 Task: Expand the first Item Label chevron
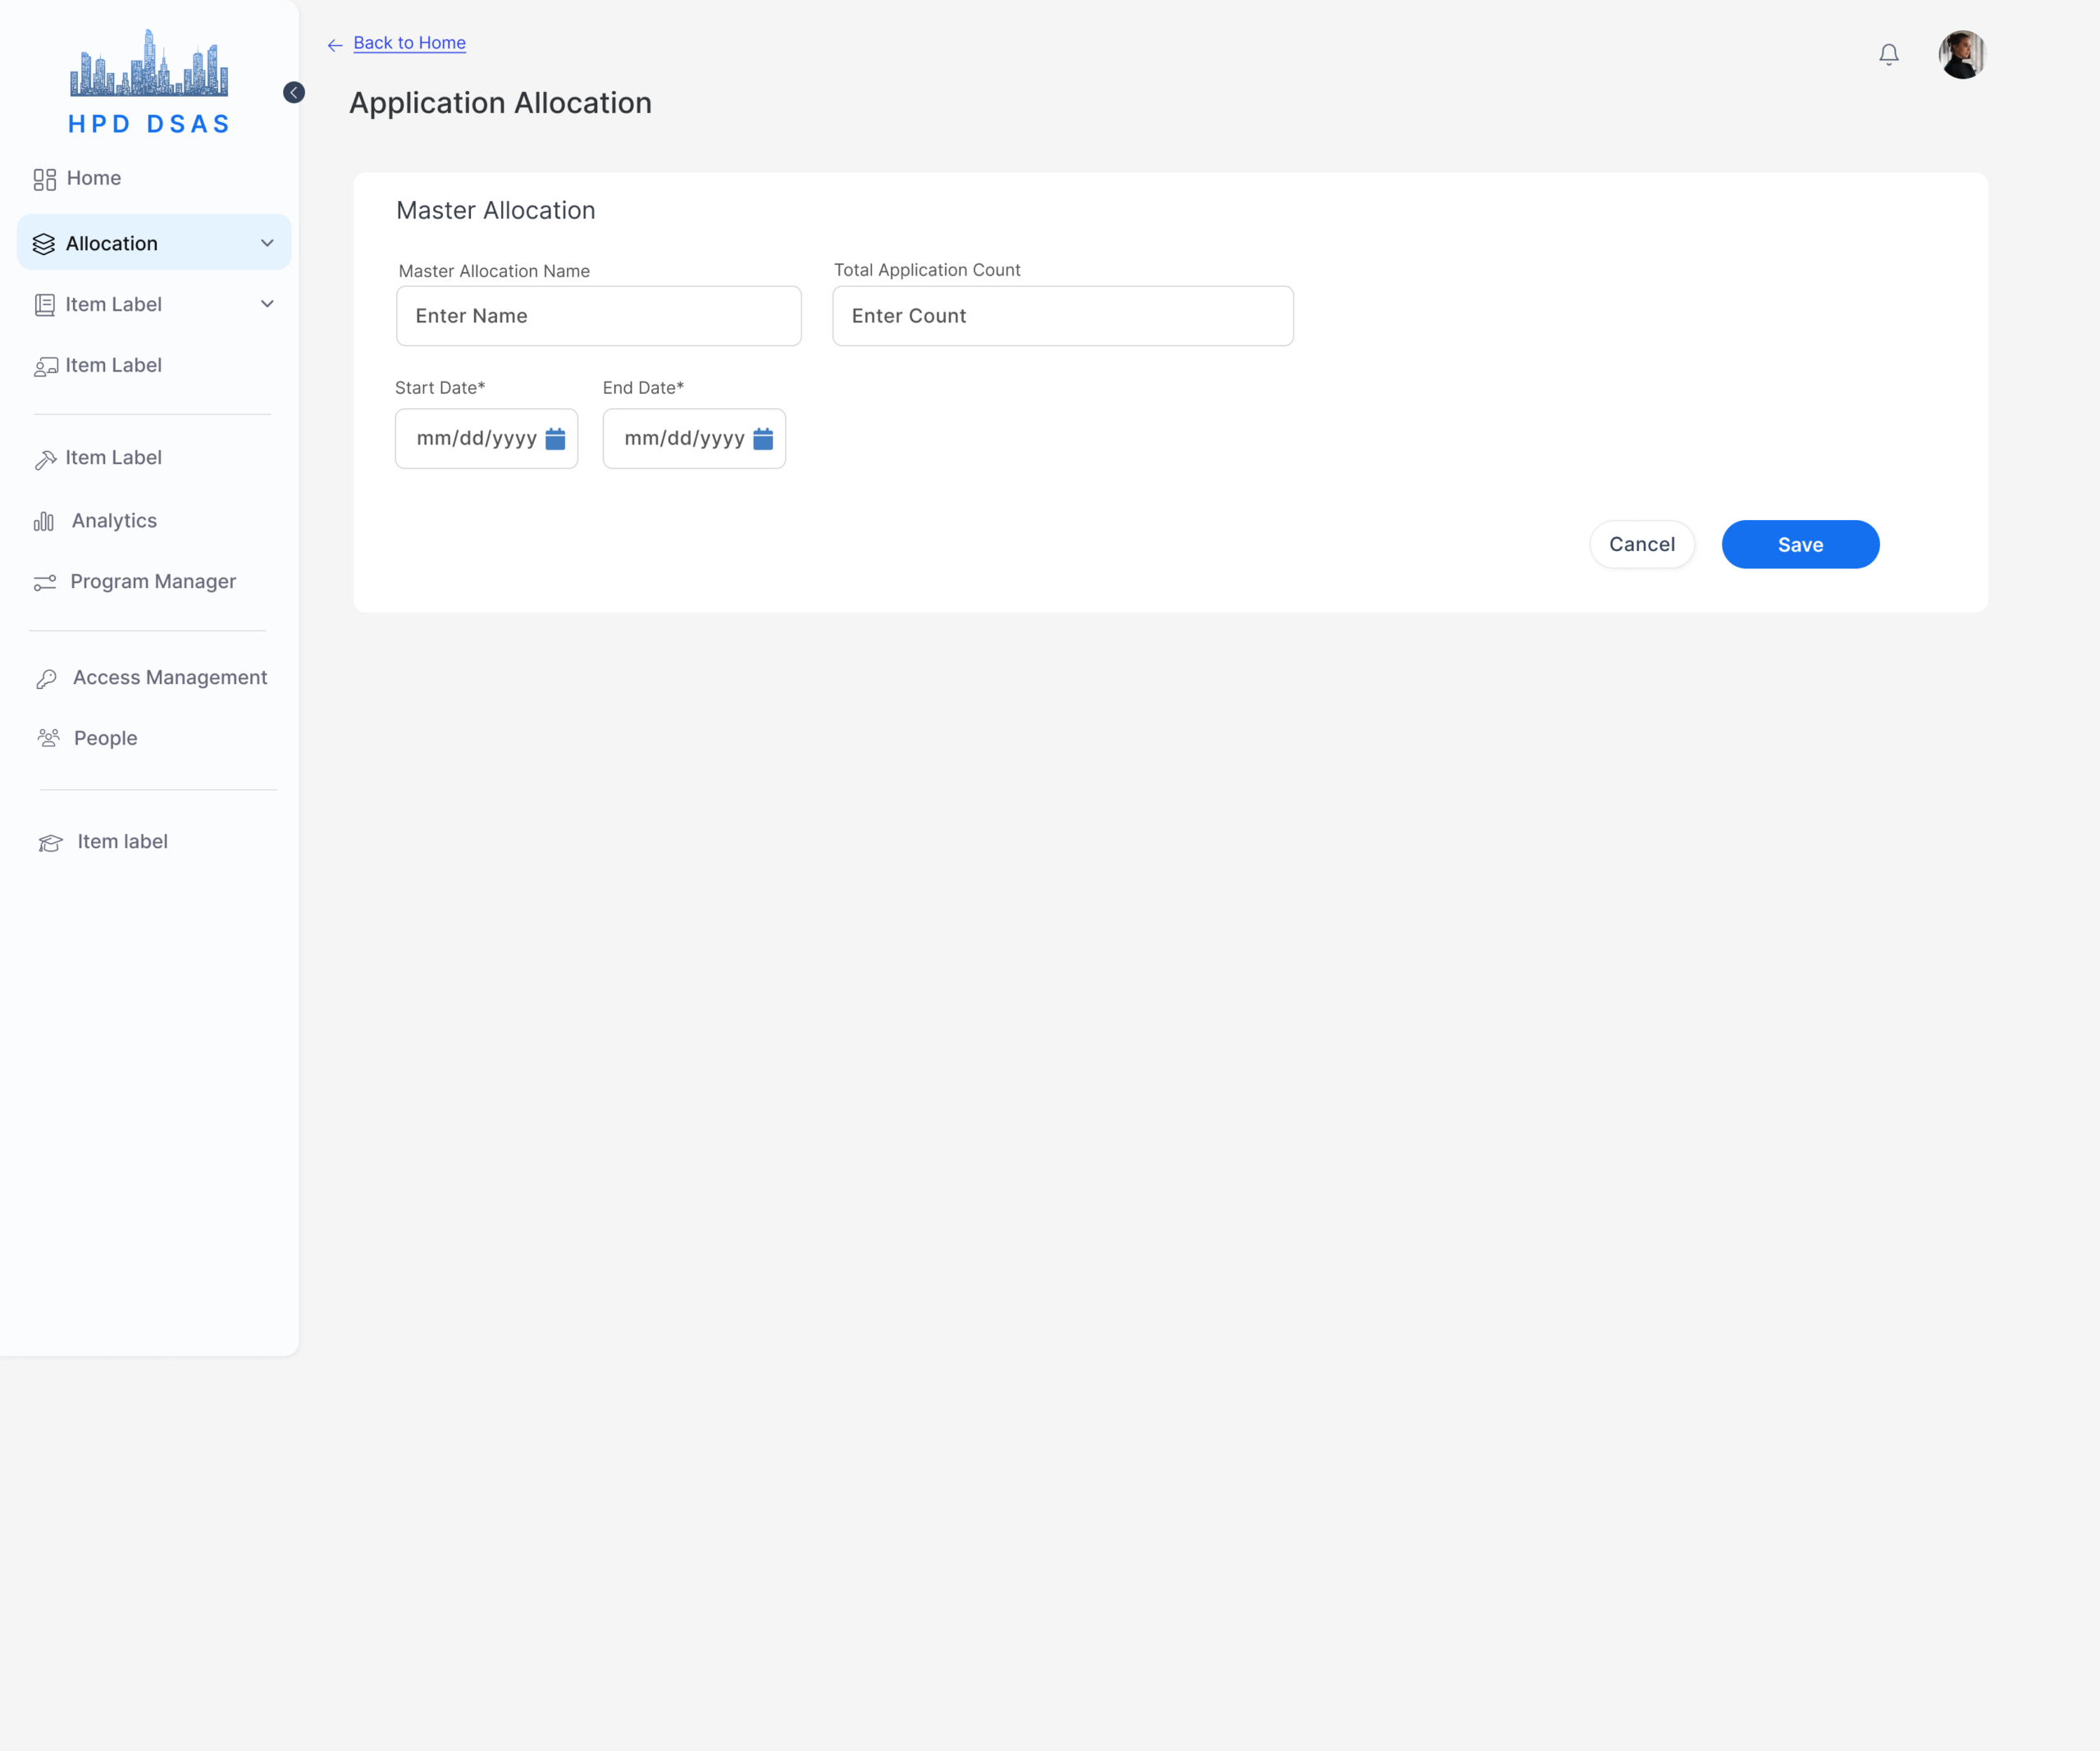point(267,304)
